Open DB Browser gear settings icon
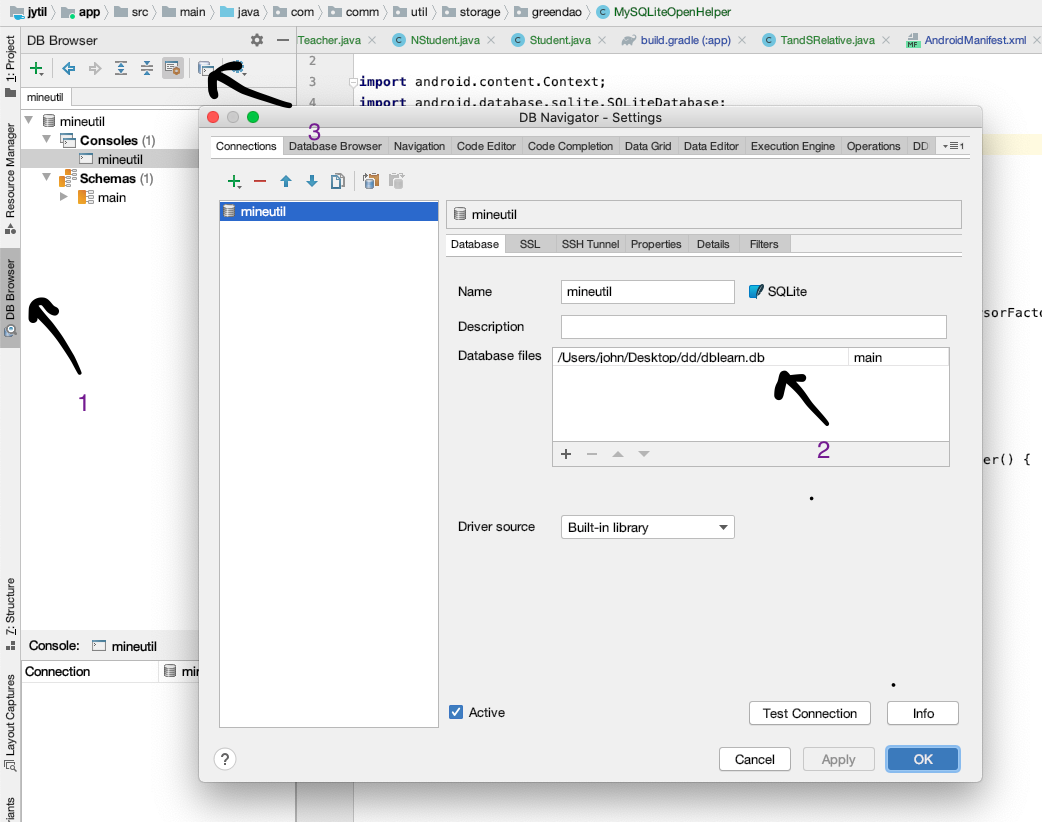Viewport: 1042px width, 822px height. 257,40
